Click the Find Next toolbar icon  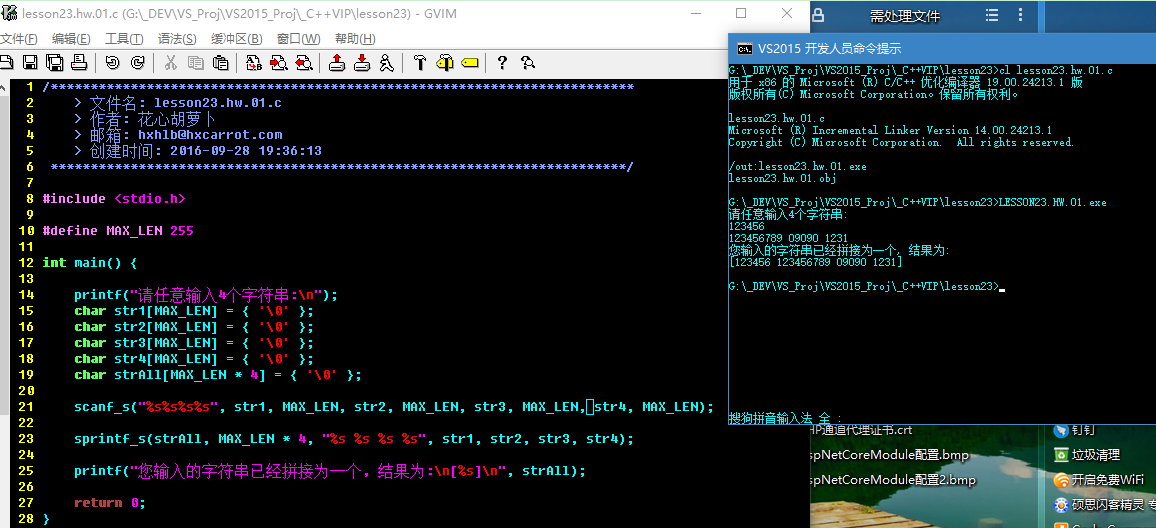pos(278,63)
